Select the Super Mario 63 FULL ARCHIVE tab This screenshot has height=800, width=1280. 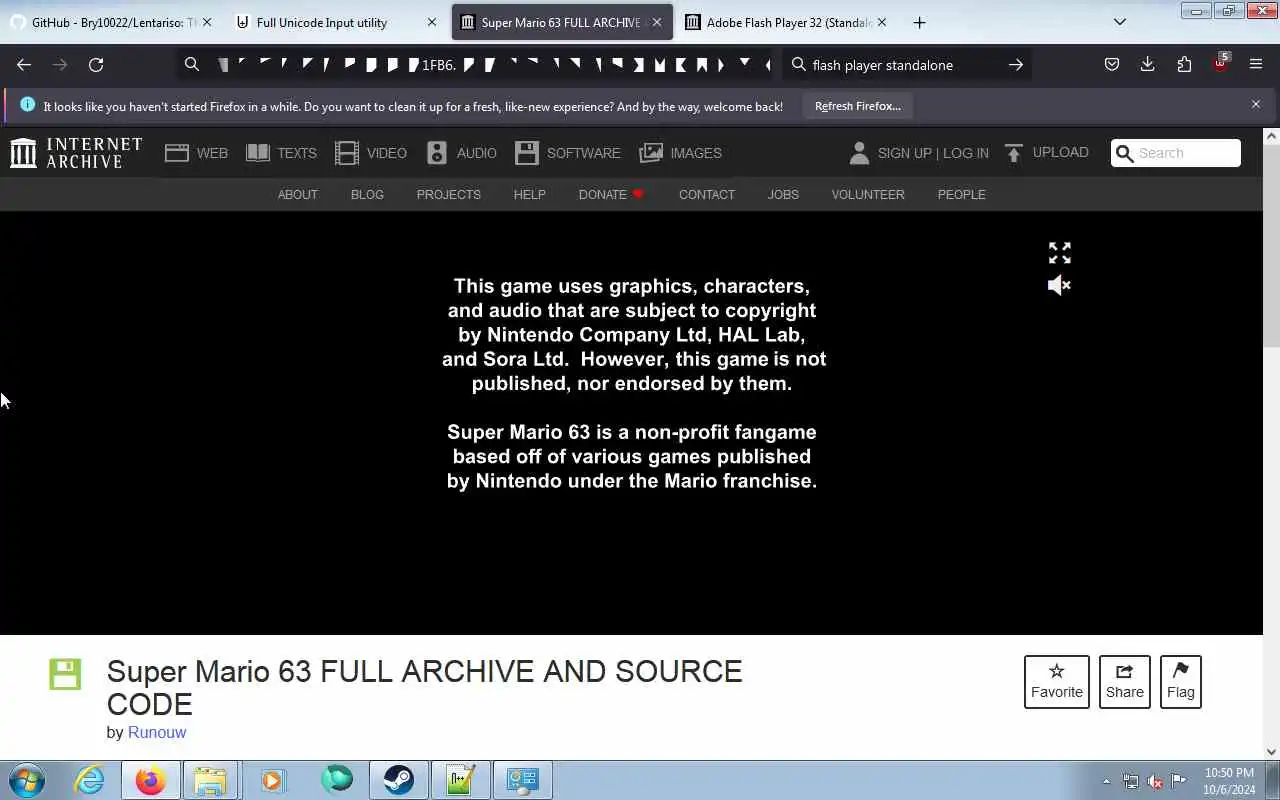pyautogui.click(x=561, y=22)
